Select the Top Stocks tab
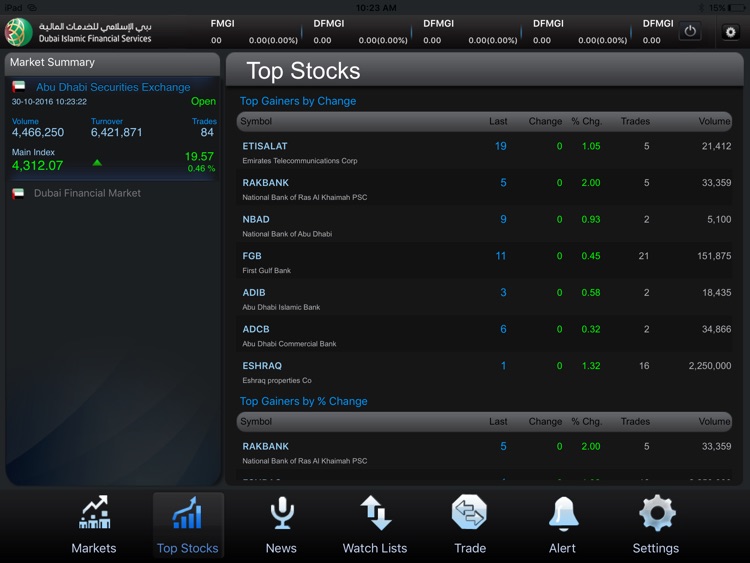The width and height of the screenshot is (750, 563). tap(188, 525)
